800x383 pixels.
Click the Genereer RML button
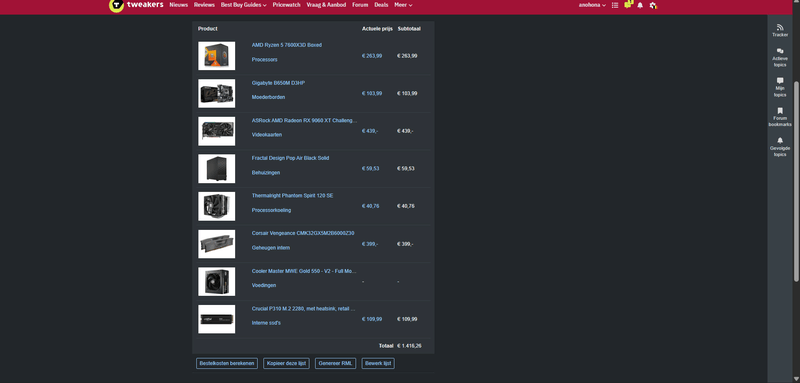[335, 364]
